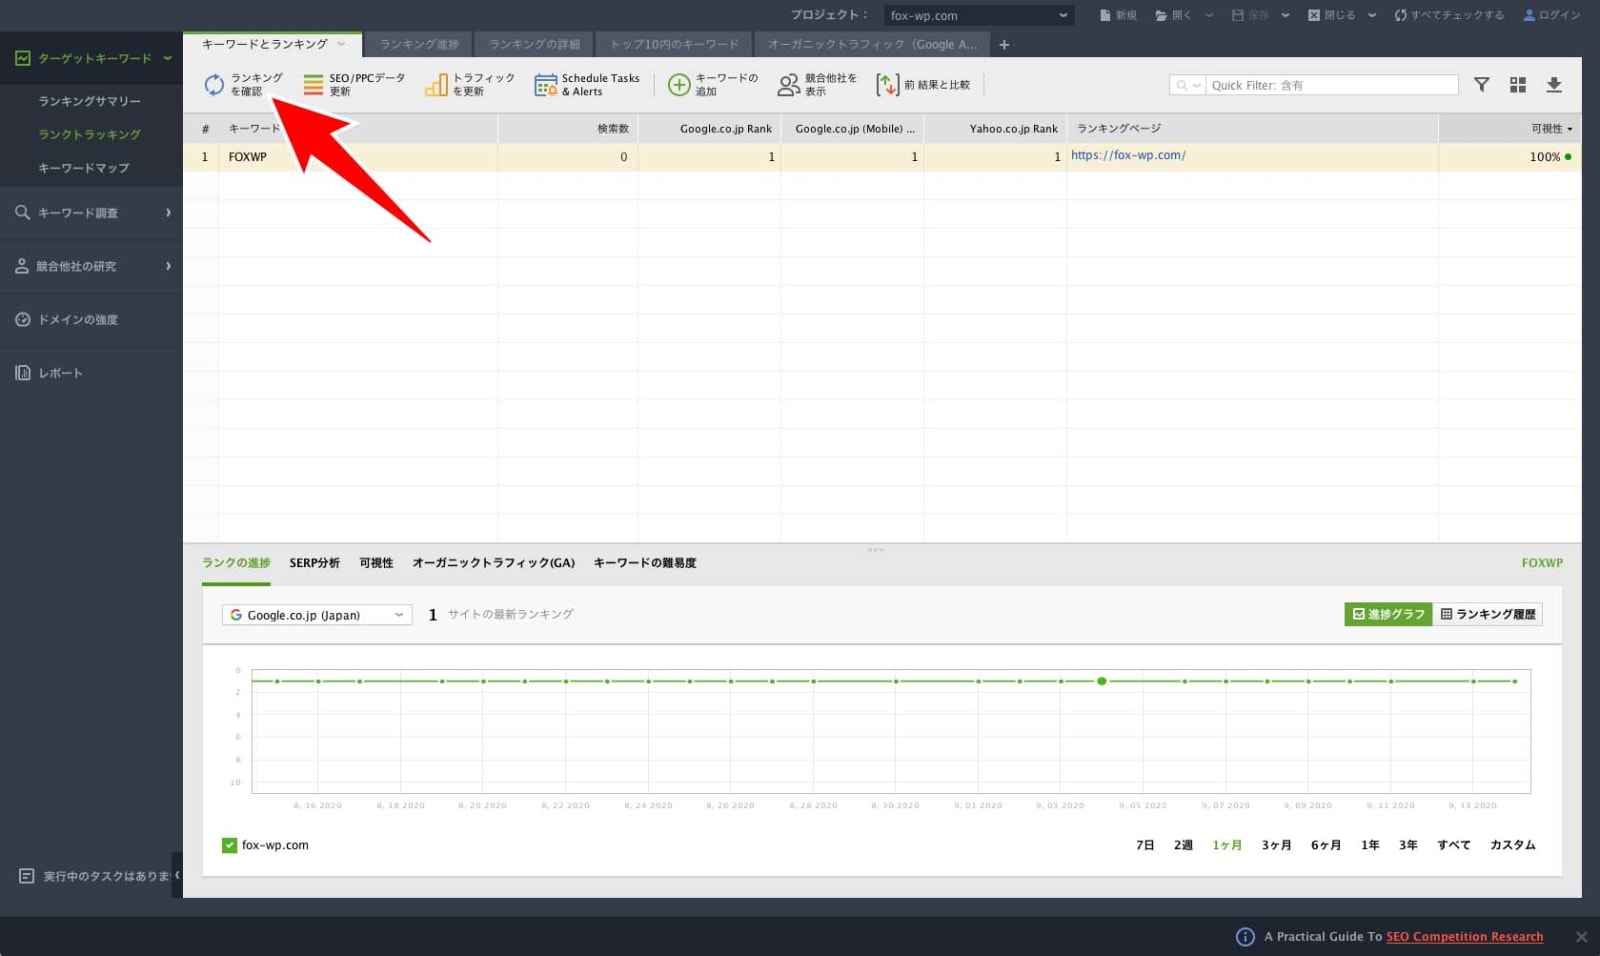Expand the 開く dropdown arrow
Screen dimensions: 1600x956
tap(1209, 15)
